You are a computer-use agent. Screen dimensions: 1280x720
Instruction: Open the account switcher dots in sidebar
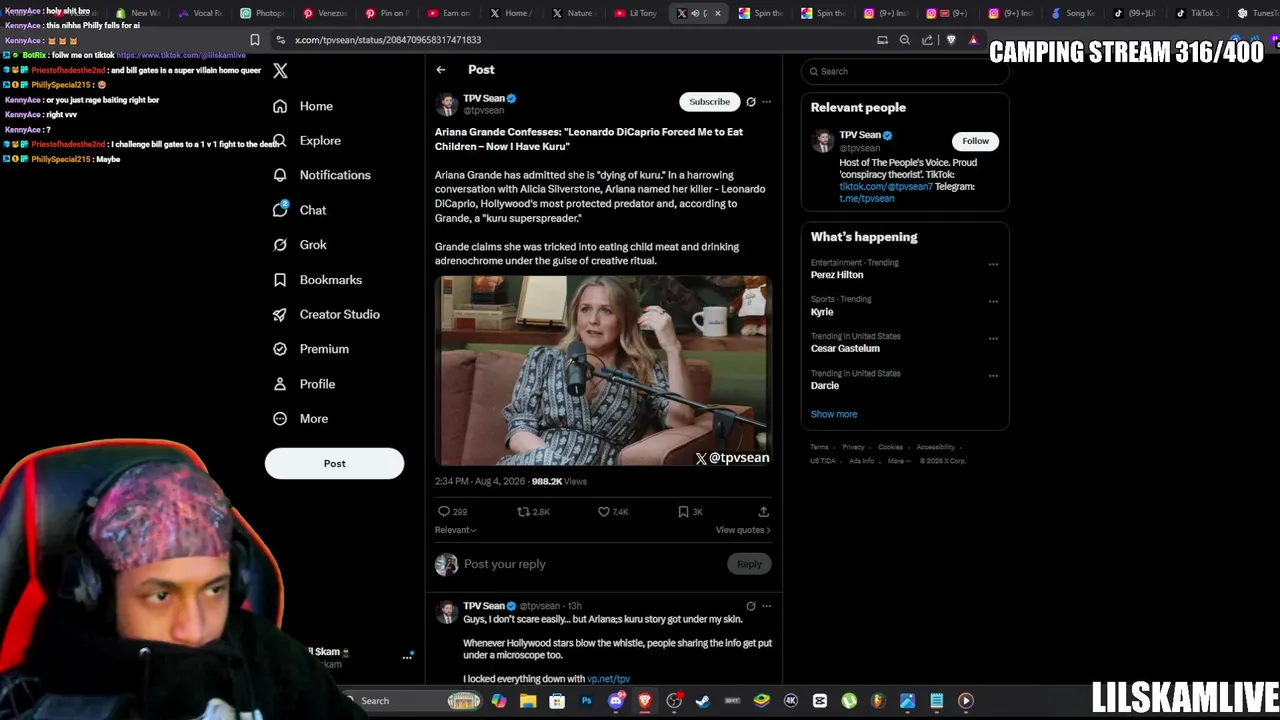(407, 657)
